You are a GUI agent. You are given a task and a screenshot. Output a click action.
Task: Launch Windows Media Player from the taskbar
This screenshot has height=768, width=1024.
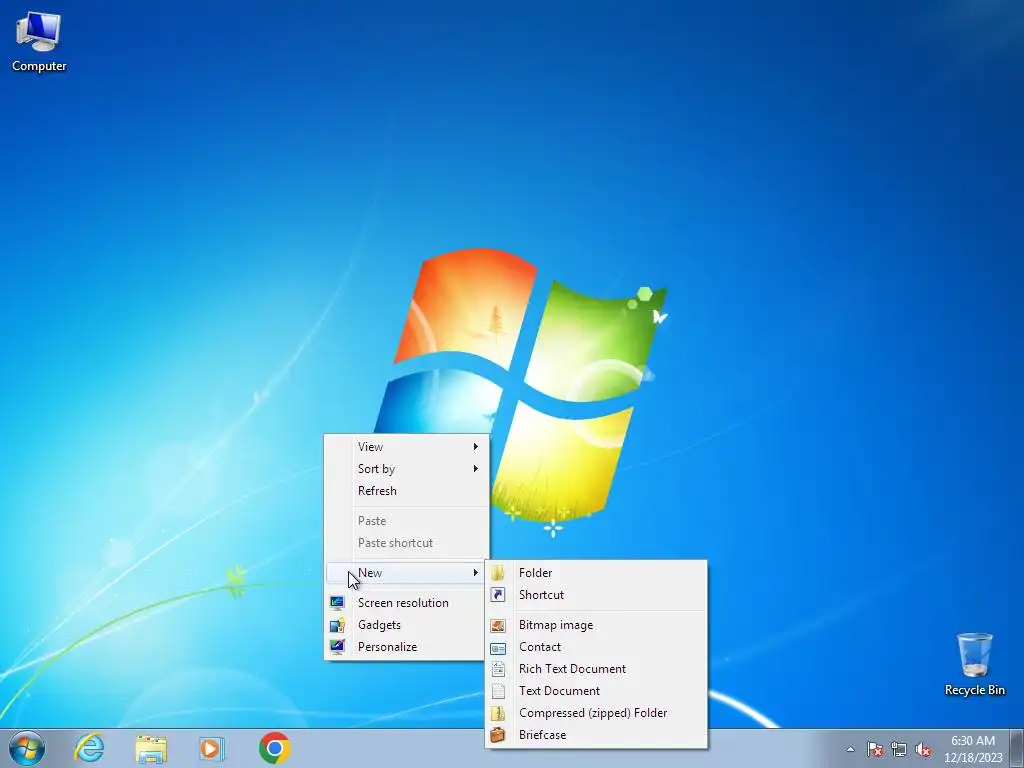click(212, 748)
